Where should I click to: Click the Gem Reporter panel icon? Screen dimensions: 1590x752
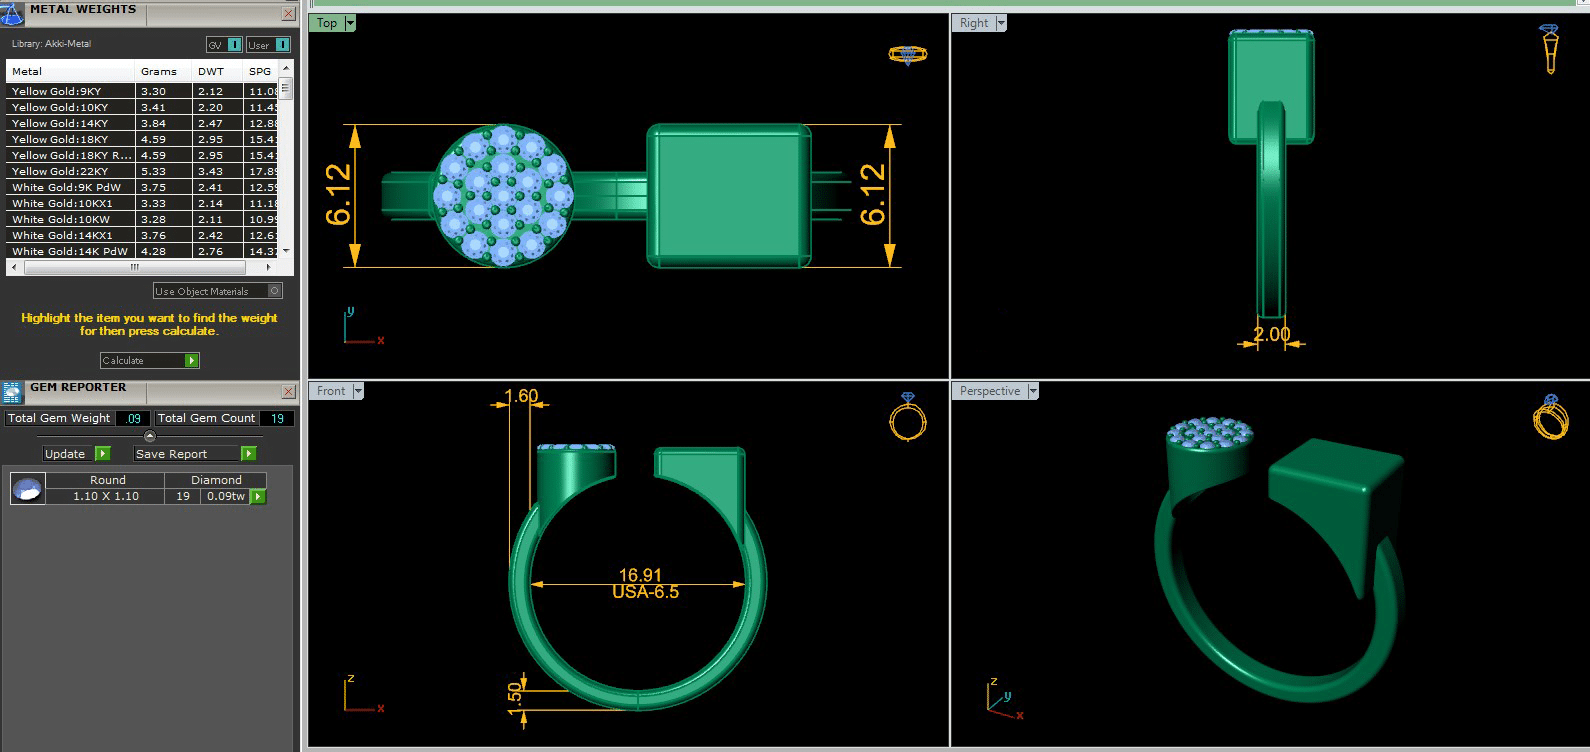pos(12,392)
